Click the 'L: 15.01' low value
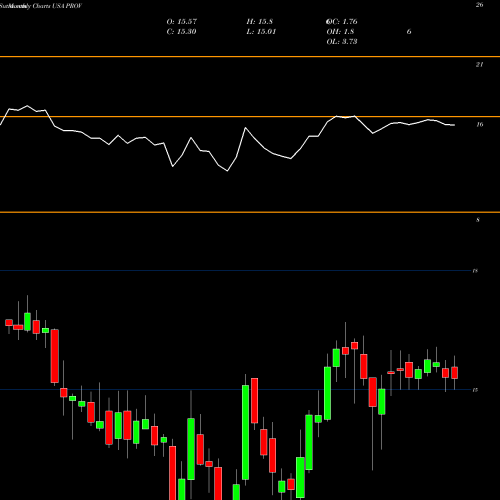This screenshot has height=500, width=500. (261, 32)
